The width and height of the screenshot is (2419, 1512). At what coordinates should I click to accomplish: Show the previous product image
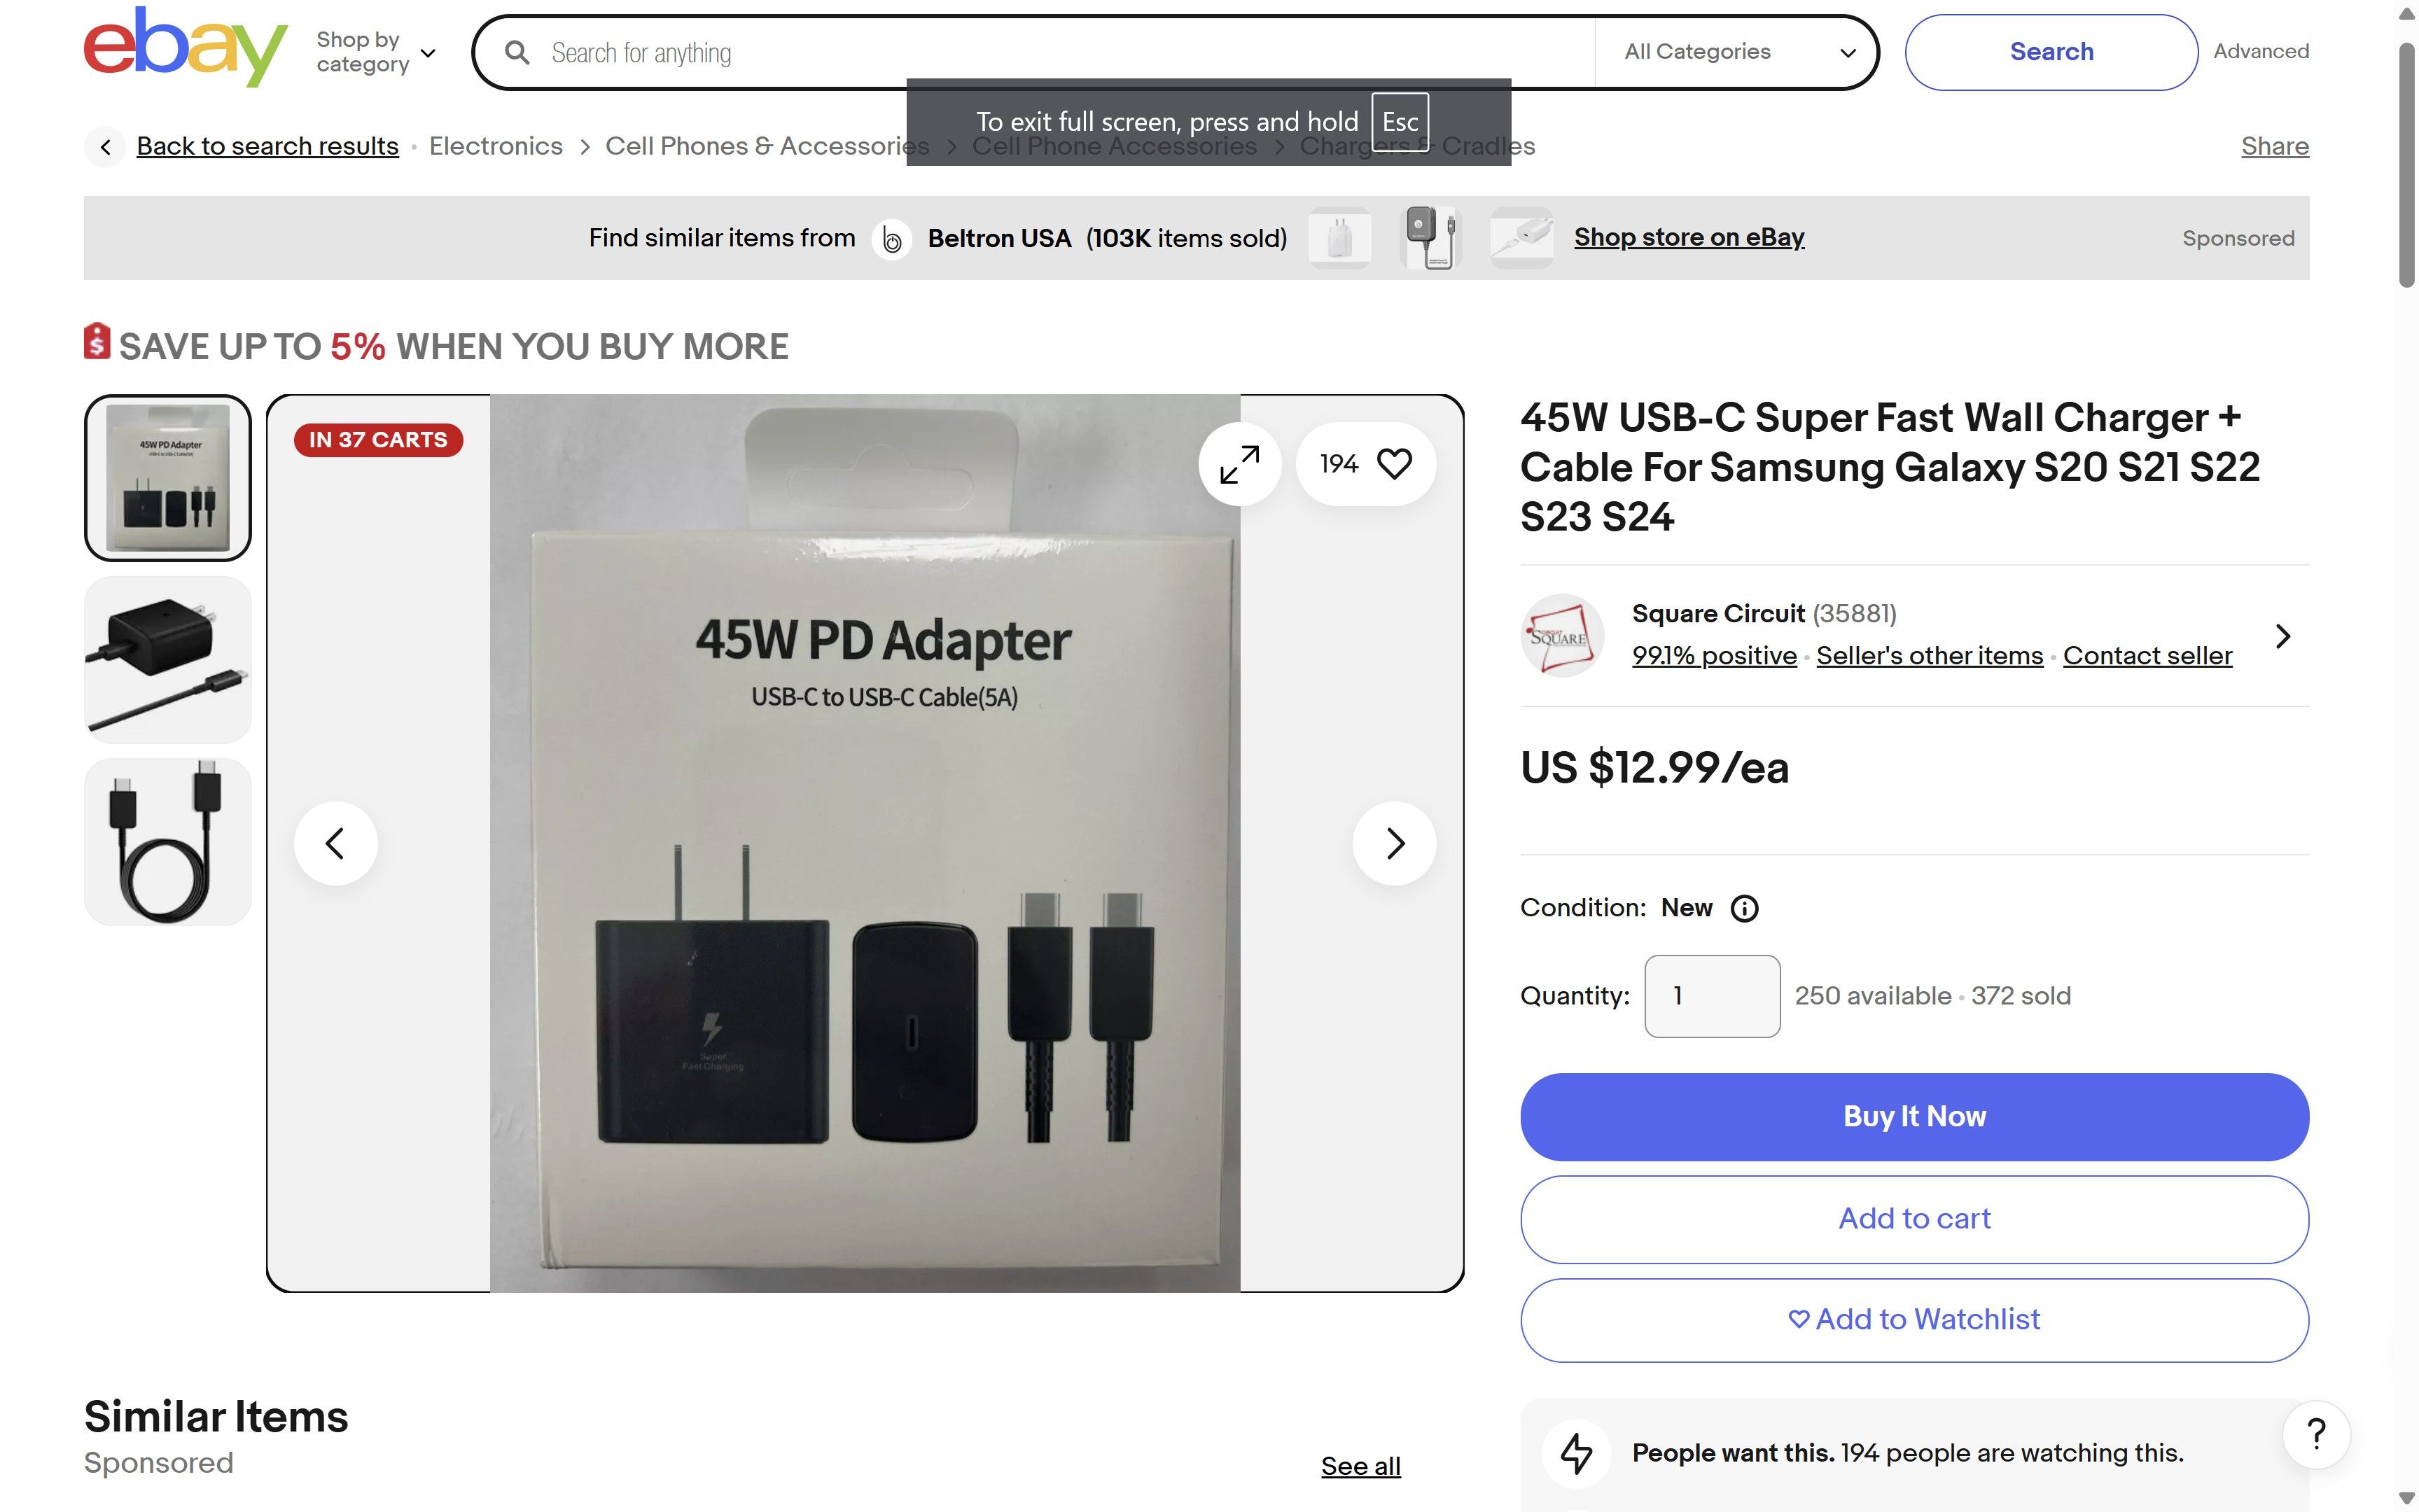pos(336,843)
